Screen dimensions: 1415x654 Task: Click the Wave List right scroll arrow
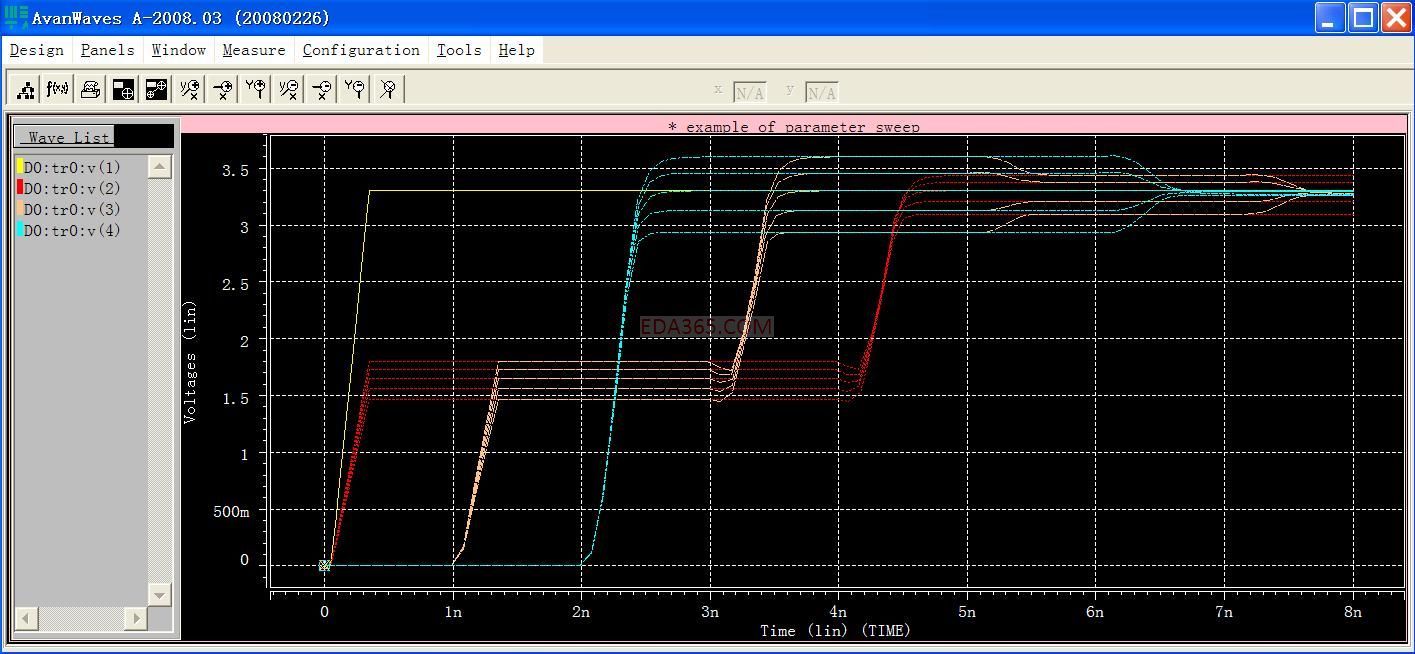(x=136, y=618)
